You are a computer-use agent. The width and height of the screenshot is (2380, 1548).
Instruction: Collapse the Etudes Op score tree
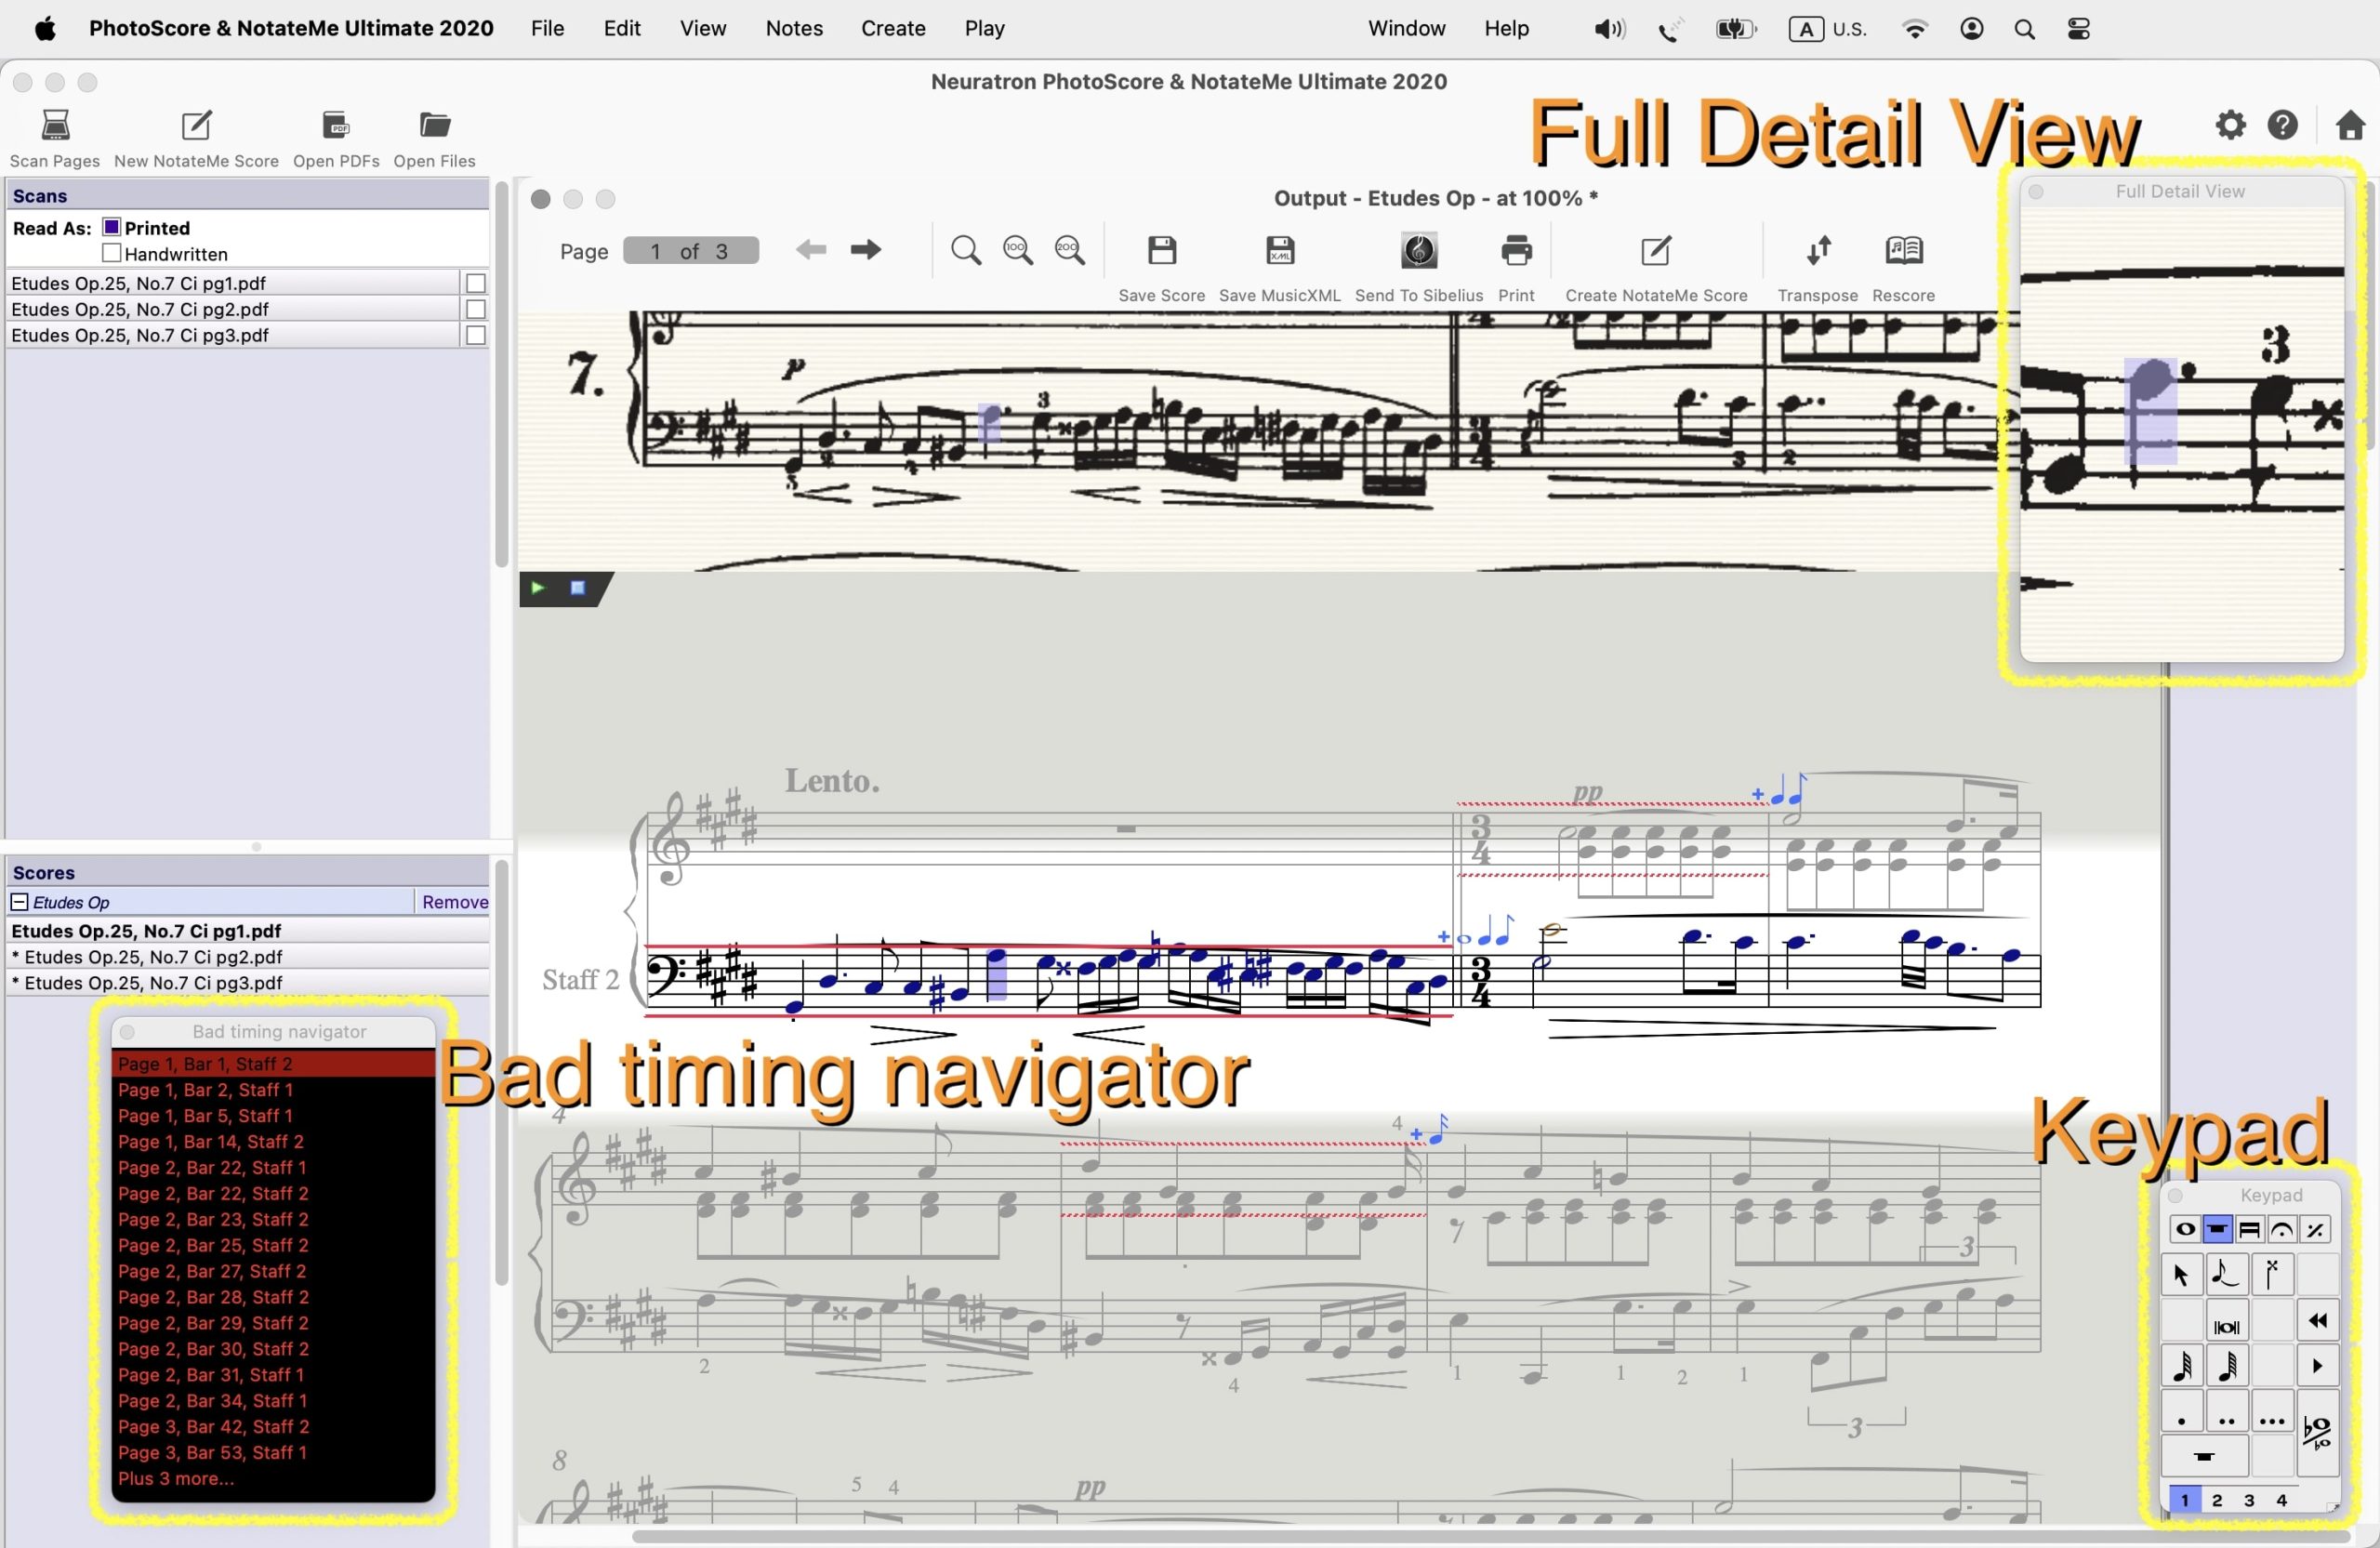coord(19,902)
